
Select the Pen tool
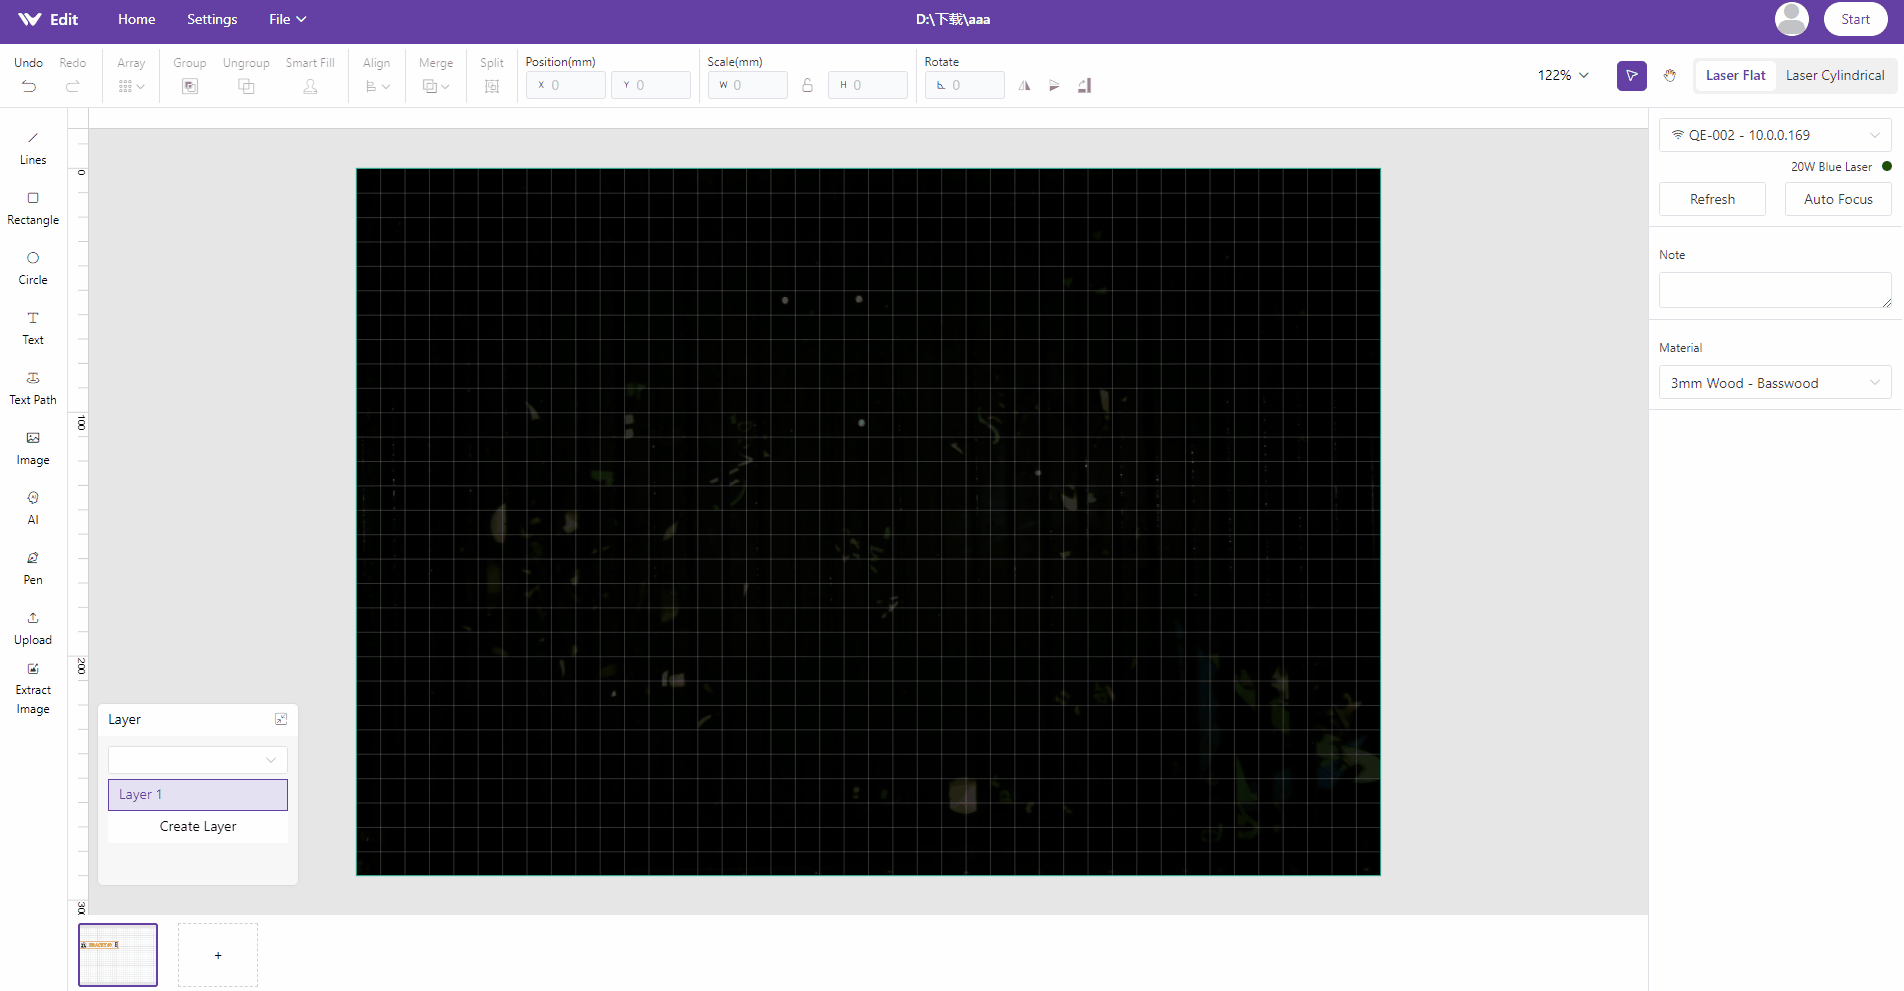coord(33,568)
